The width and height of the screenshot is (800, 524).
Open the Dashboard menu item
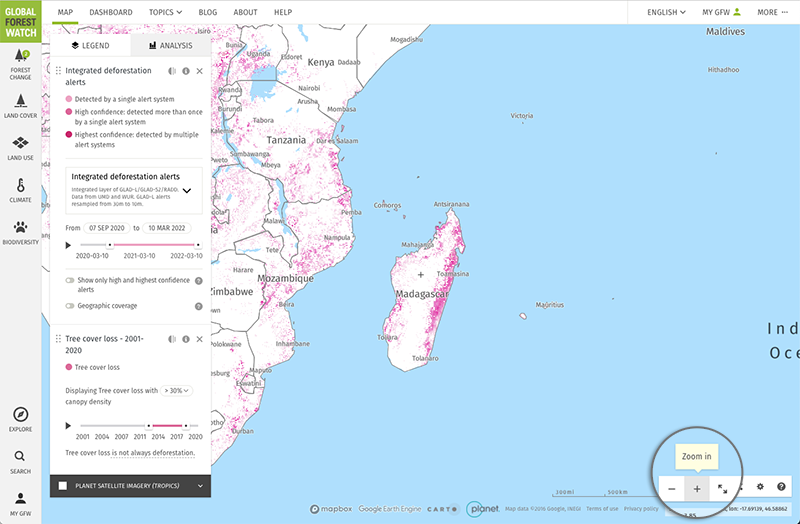click(x=110, y=12)
